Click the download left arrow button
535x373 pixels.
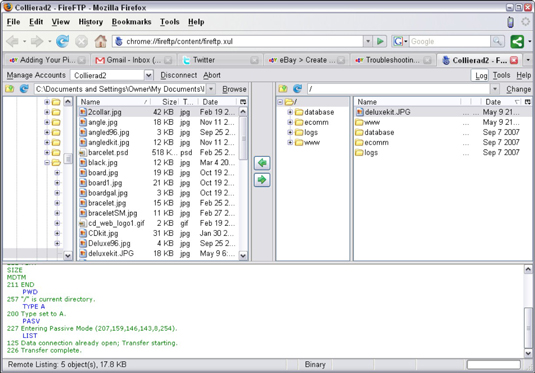[262, 163]
